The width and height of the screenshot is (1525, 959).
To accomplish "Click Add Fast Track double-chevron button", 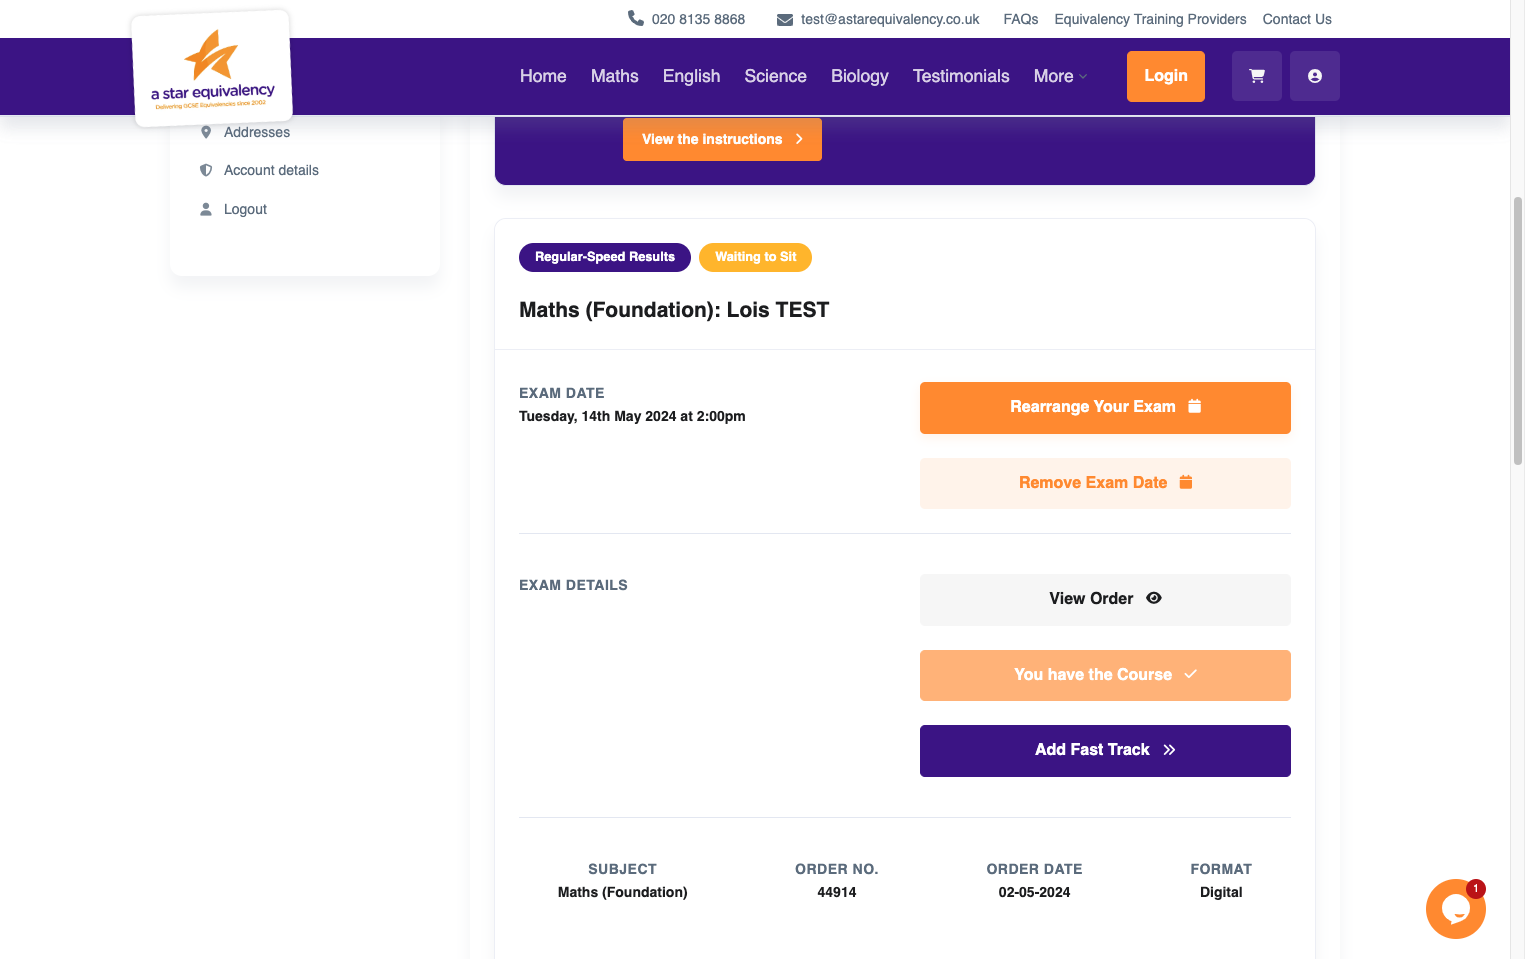I will click(x=1105, y=750).
